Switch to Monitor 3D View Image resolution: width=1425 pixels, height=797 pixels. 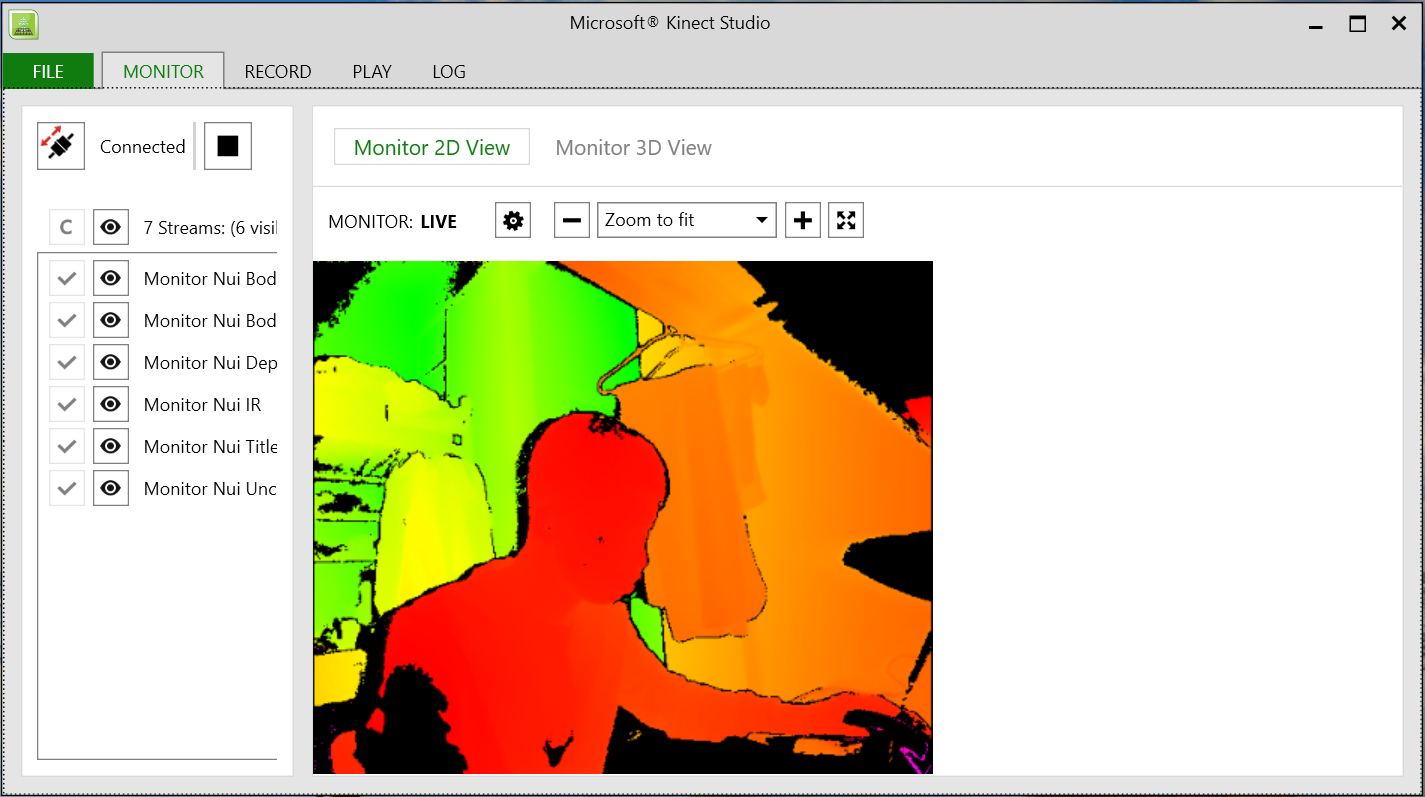(x=633, y=147)
